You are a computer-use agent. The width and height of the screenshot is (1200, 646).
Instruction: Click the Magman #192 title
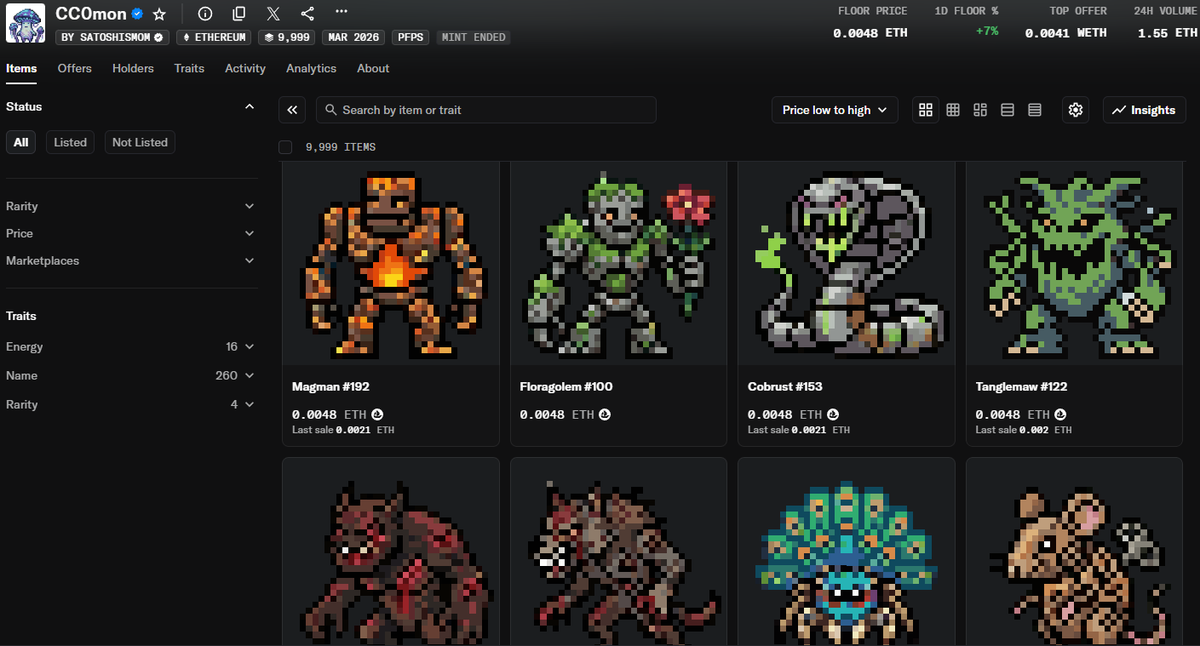click(x=332, y=386)
